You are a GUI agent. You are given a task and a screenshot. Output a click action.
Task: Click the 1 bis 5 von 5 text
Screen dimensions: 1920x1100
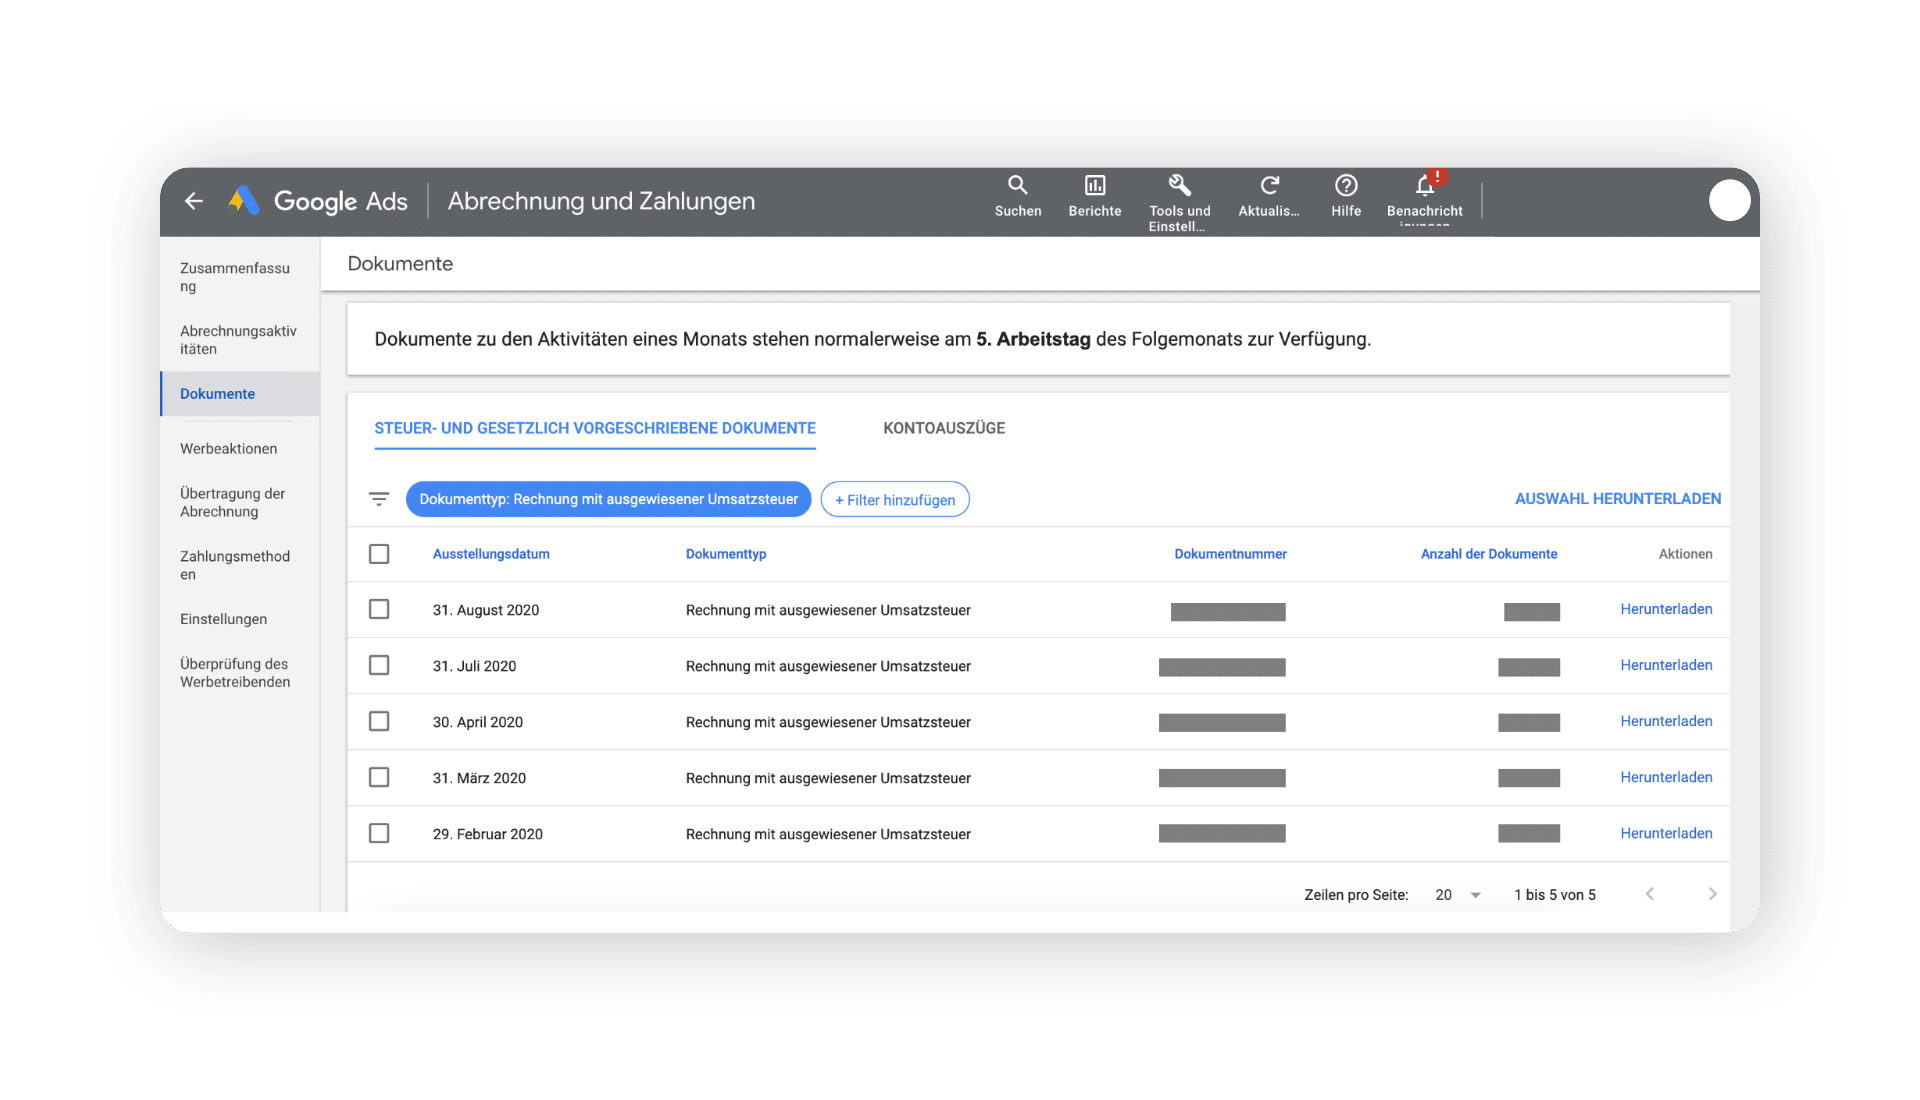pyautogui.click(x=1555, y=895)
